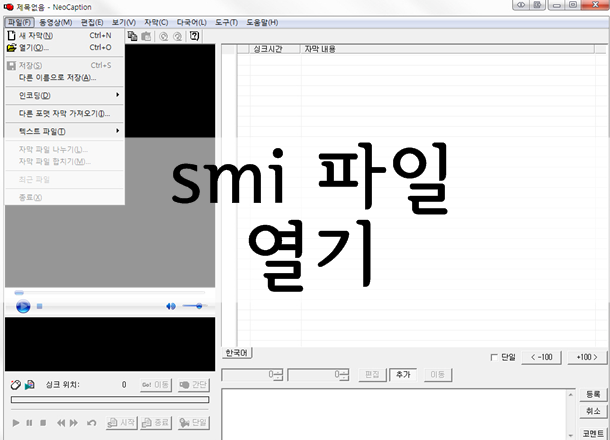Click the 시작 sync button
This screenshot has height=440, width=610.
[122, 422]
